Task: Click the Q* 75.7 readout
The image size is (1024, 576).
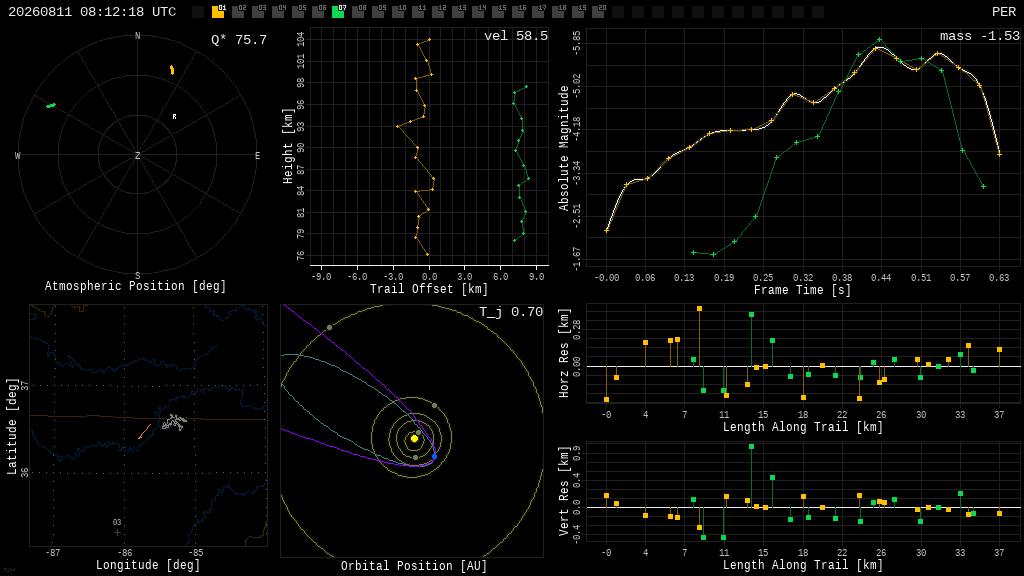Action: point(239,40)
